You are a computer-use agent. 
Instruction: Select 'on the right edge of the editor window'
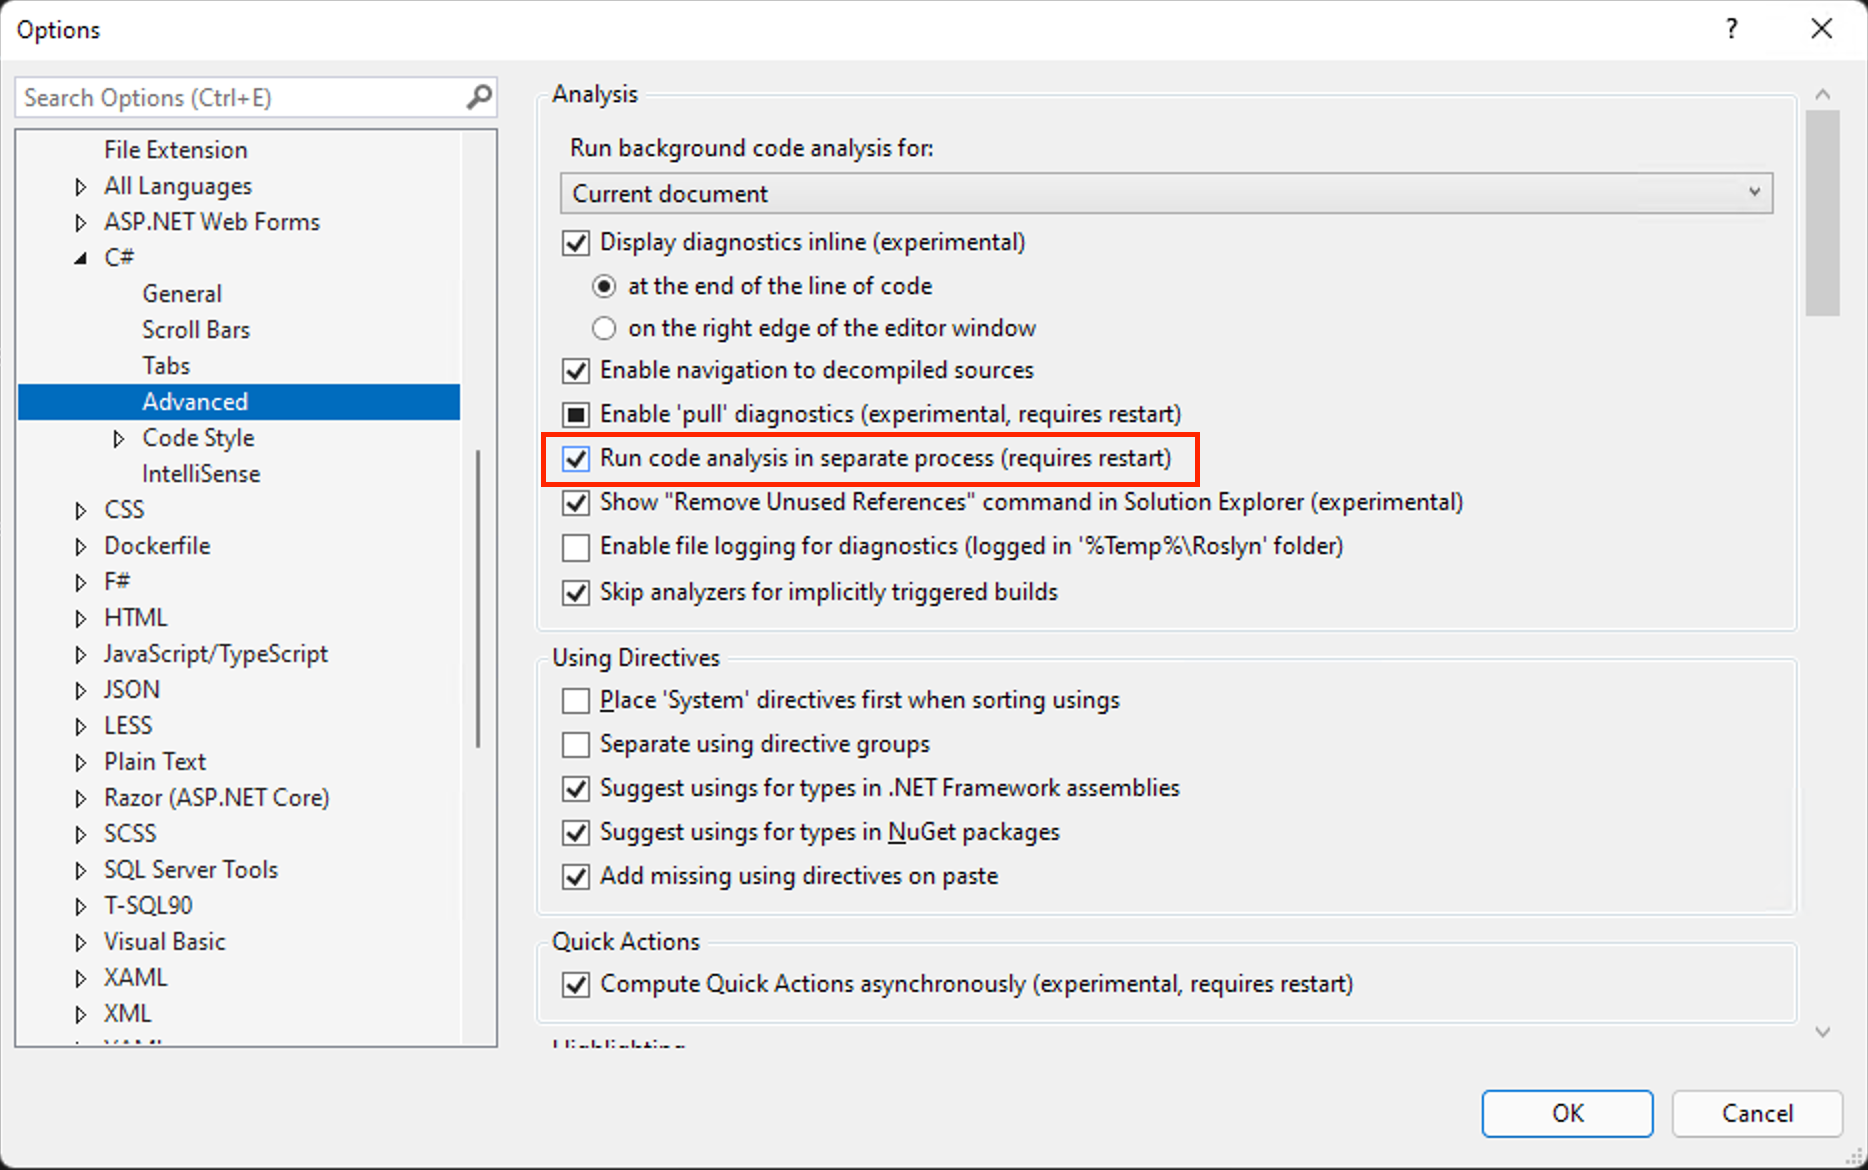pyautogui.click(x=604, y=328)
